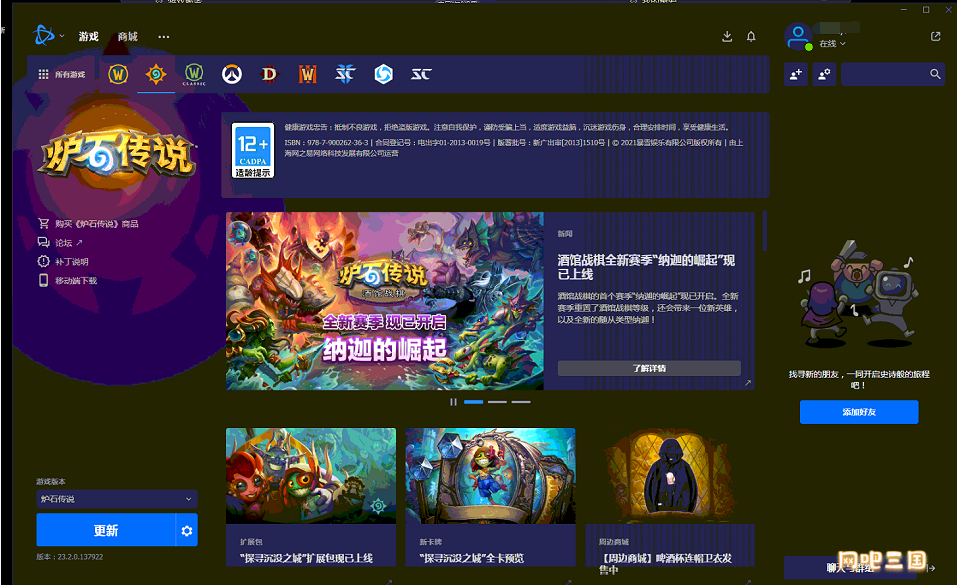957x585 pixels.
Task: Expand the 游戏版本 炉石传说 dropdown
Action: click(117, 499)
